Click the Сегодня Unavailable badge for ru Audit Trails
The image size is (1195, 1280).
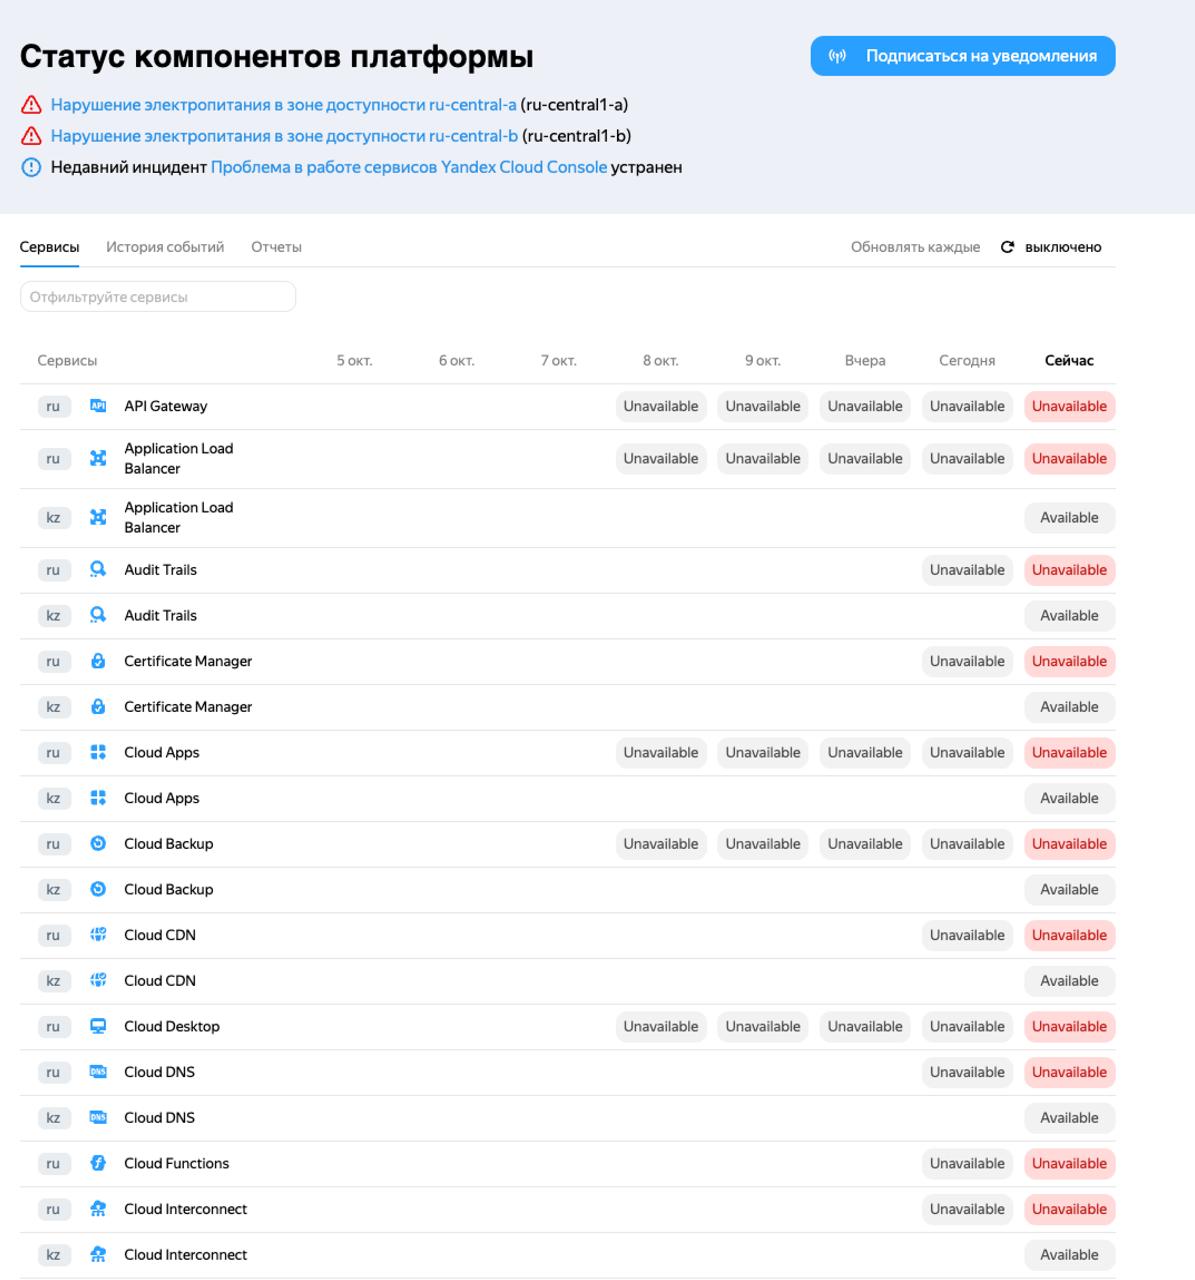[967, 570]
